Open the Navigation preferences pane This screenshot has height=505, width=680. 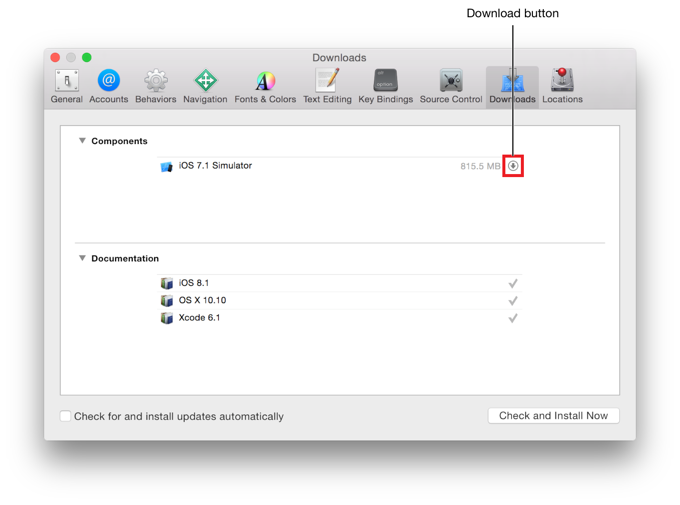(x=205, y=86)
